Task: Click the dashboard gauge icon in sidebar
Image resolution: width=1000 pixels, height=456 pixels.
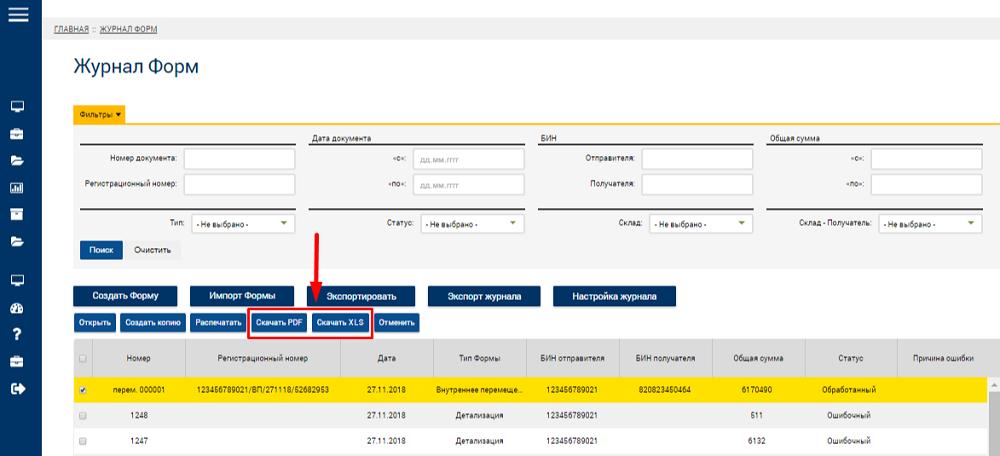Action: coord(17,308)
